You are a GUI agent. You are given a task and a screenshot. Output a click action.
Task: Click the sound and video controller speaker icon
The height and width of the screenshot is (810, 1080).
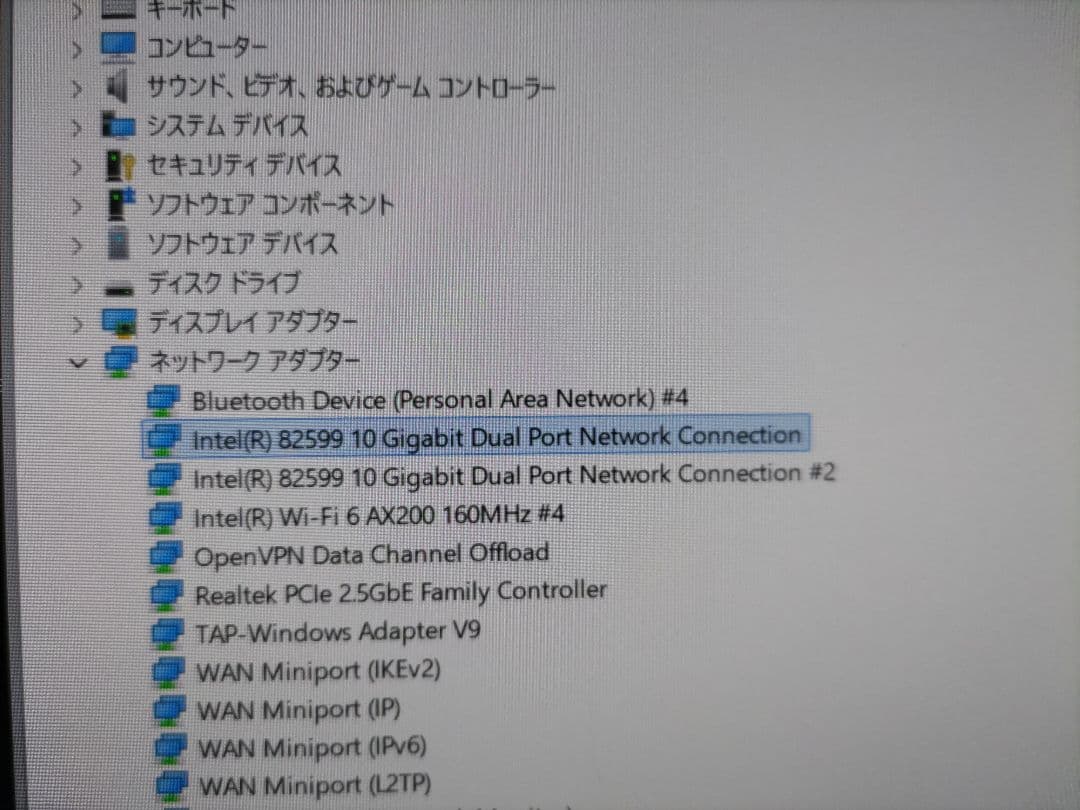coord(118,87)
